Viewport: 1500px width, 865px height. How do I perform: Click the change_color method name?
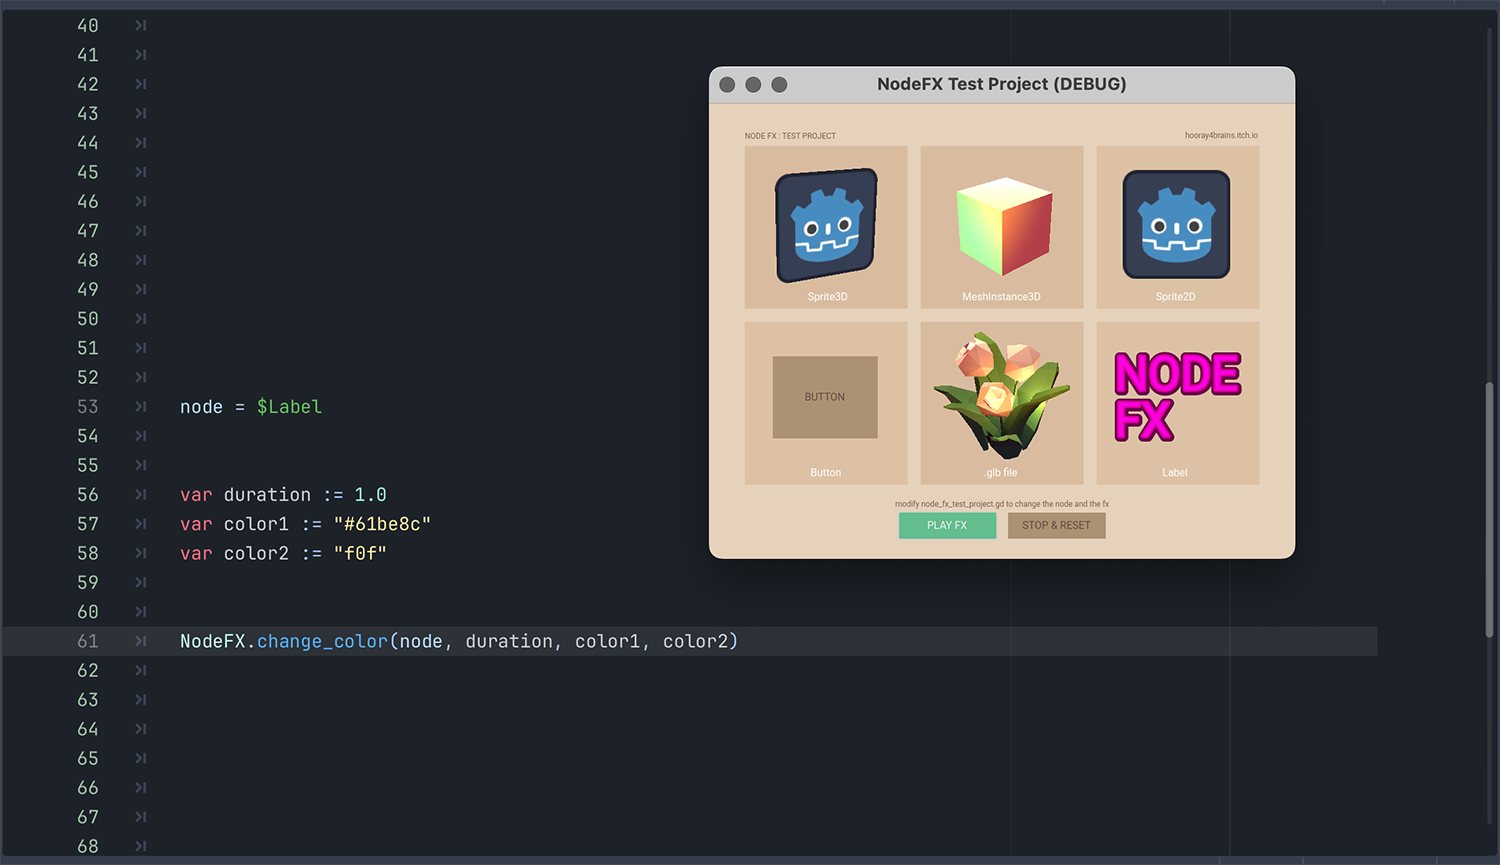point(322,641)
